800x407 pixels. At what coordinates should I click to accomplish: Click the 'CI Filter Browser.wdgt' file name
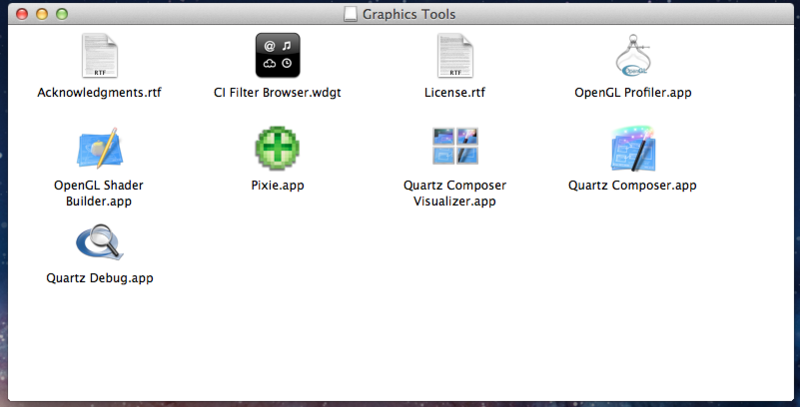[x=278, y=92]
